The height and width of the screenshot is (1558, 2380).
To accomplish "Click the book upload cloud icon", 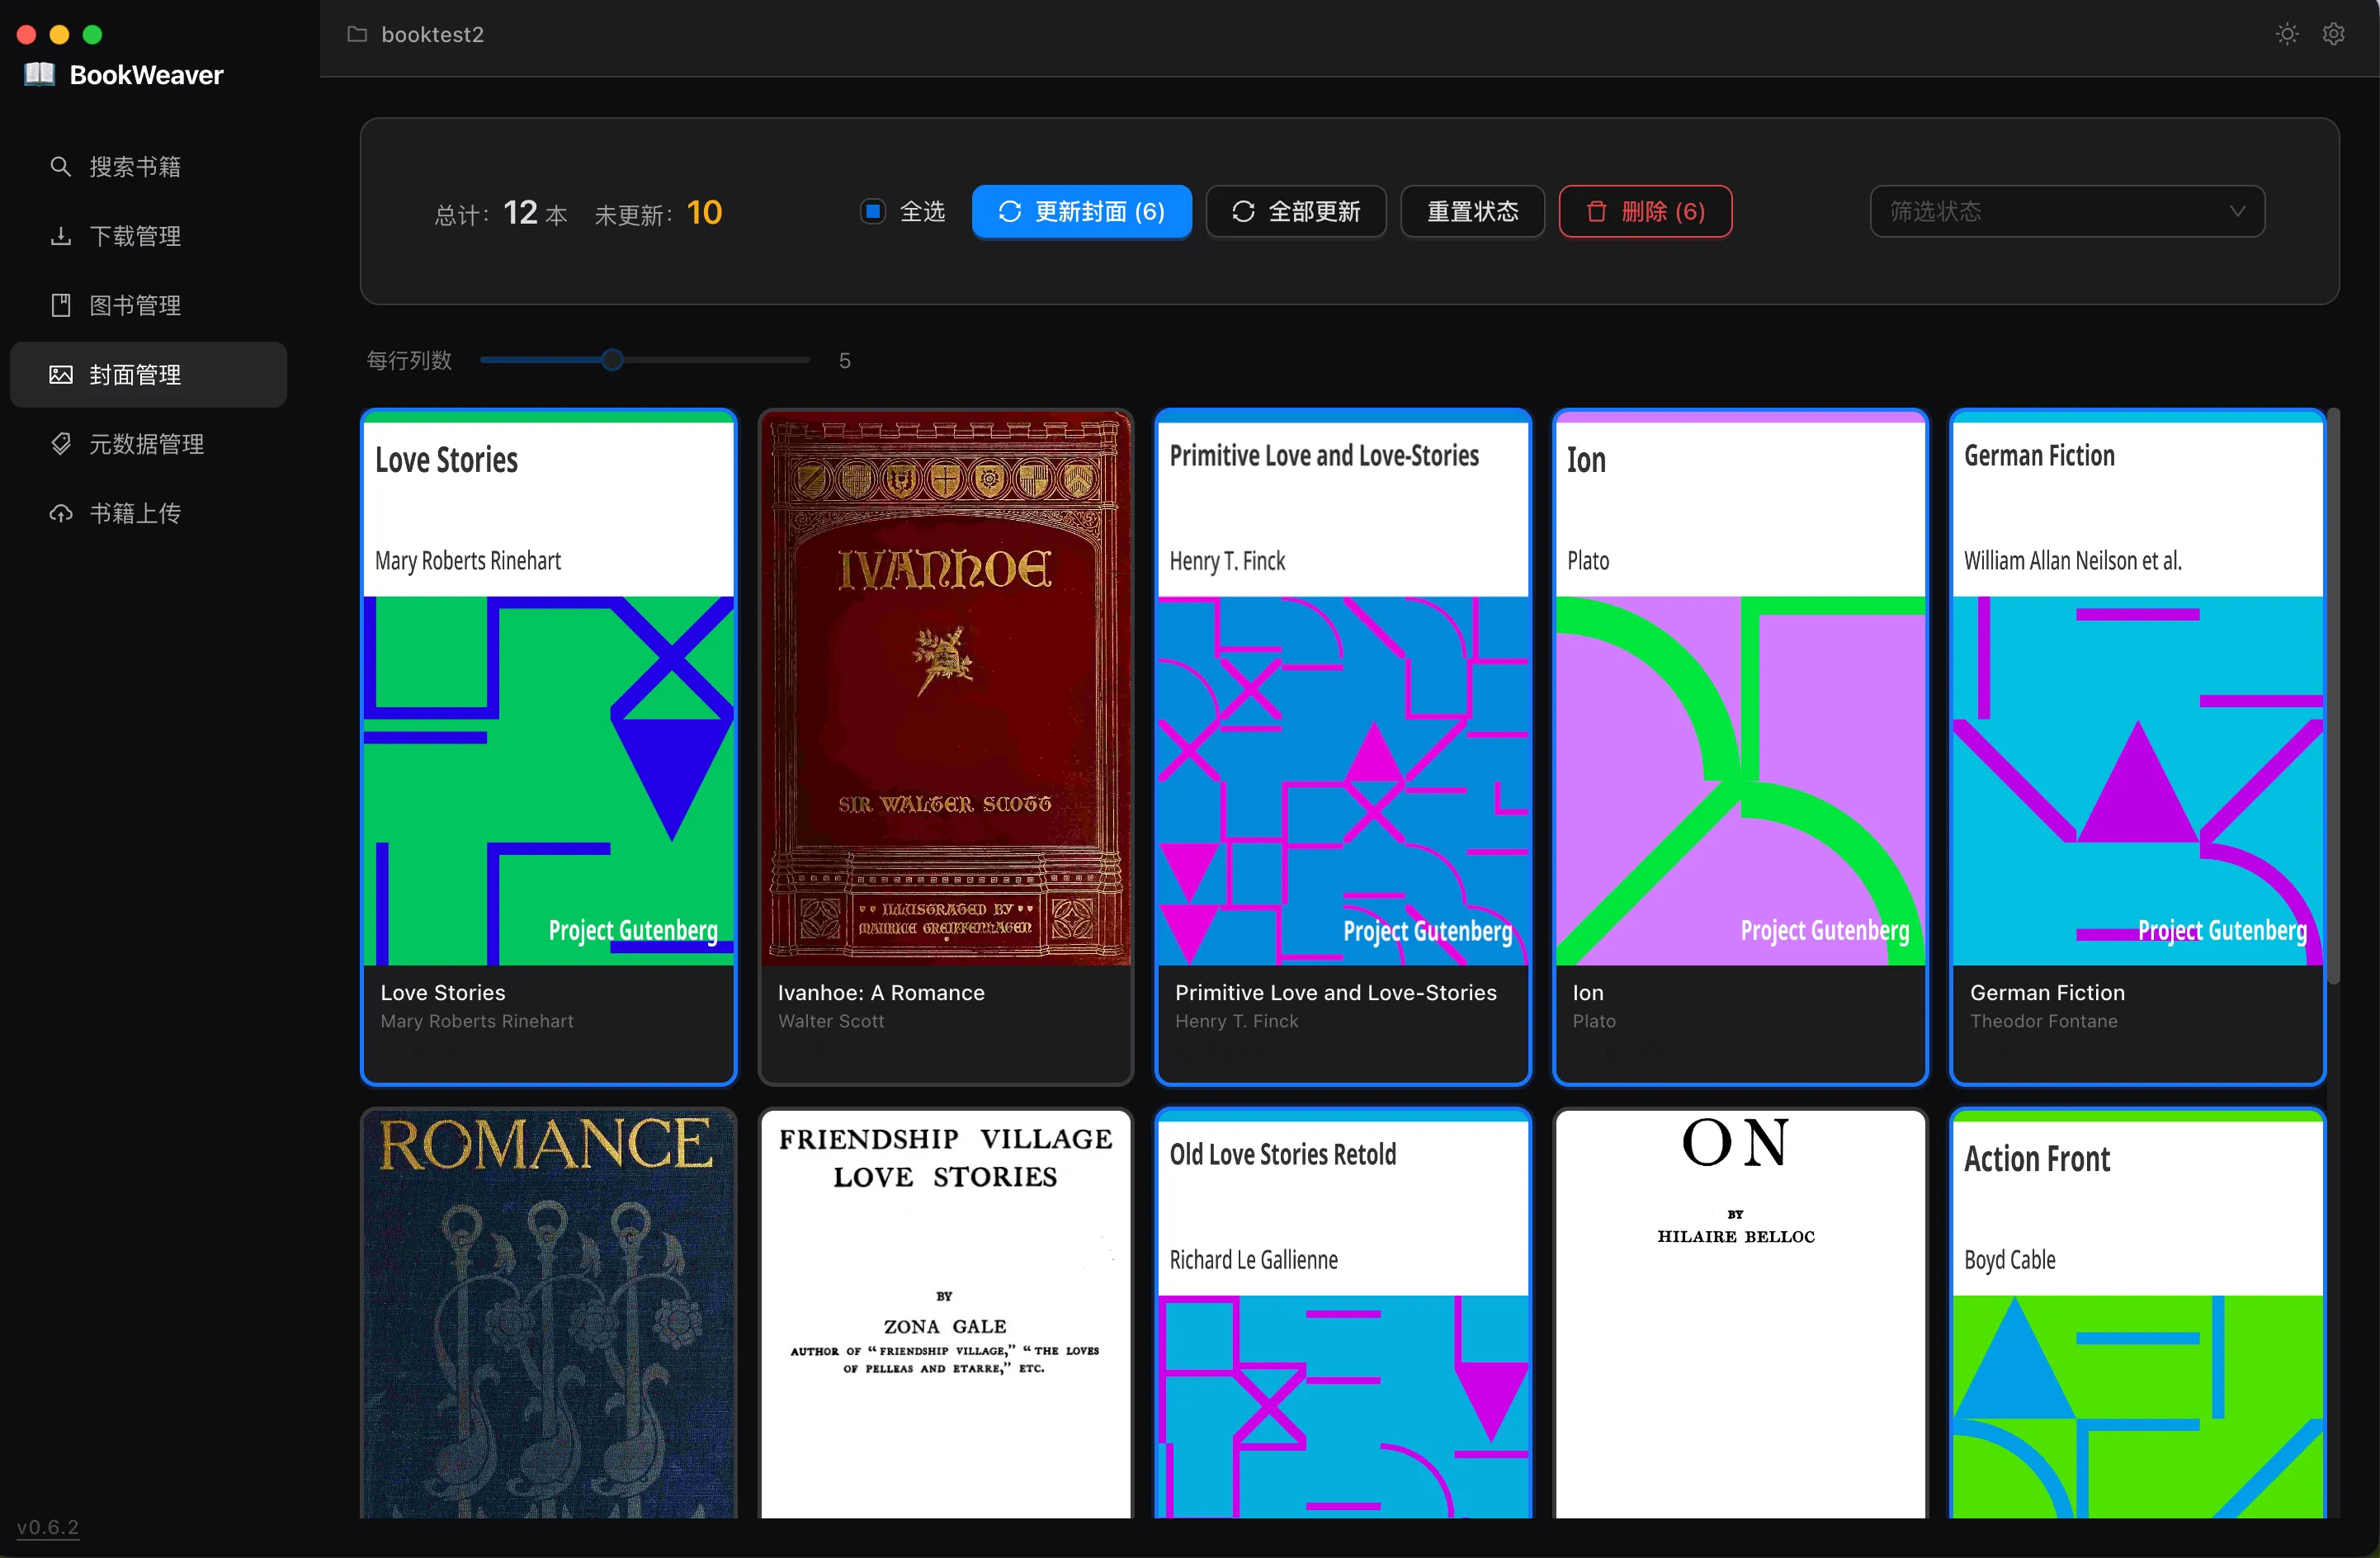I will tap(60, 513).
